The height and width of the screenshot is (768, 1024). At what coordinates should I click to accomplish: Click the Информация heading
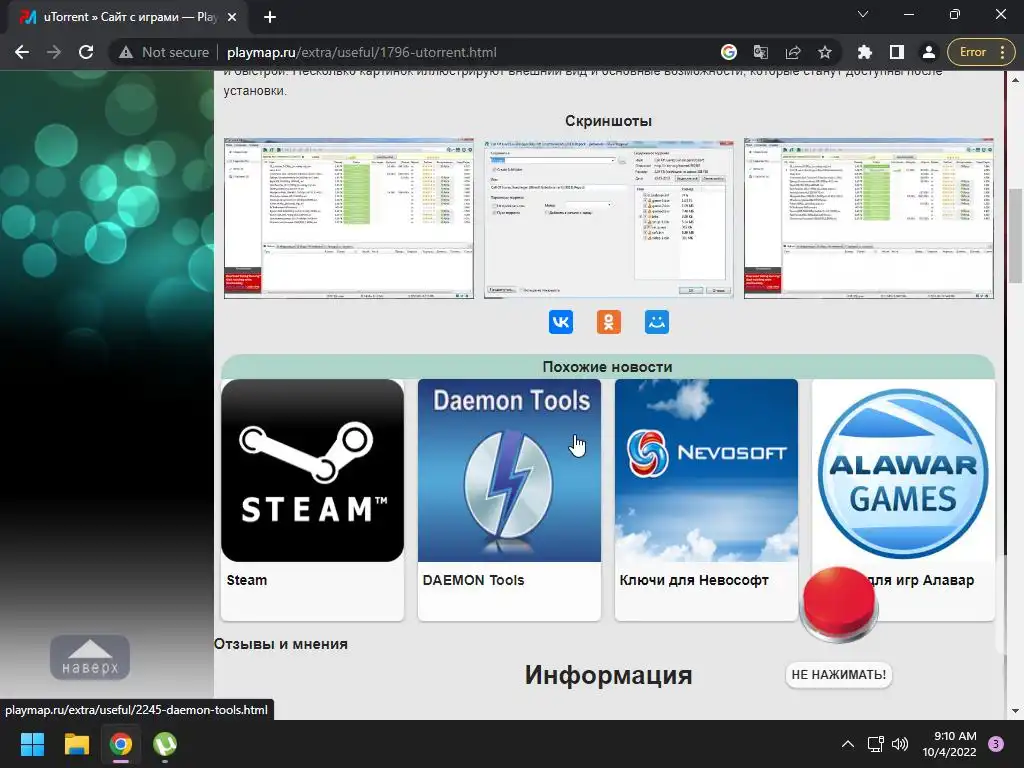pos(608,675)
